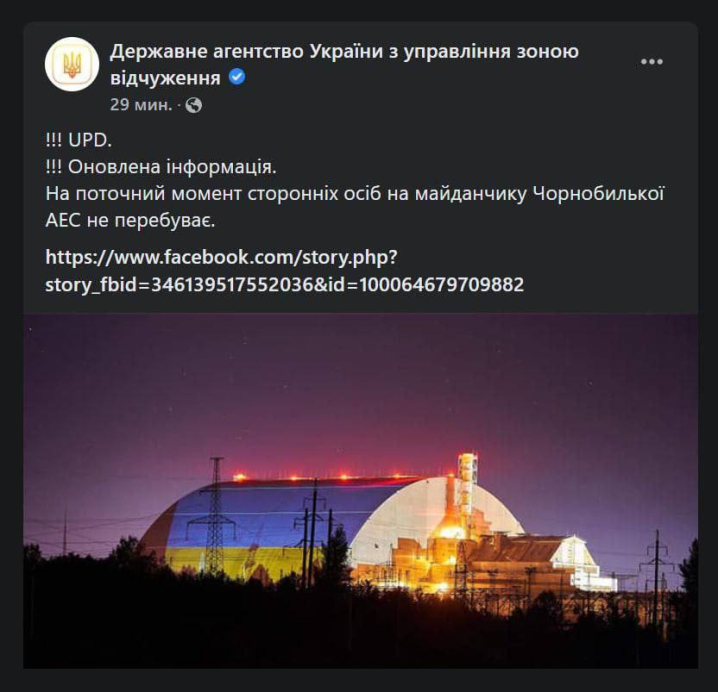Open the Chornobyl night photo via purple sky
The height and width of the screenshot is (692, 718).
(x=360, y=380)
